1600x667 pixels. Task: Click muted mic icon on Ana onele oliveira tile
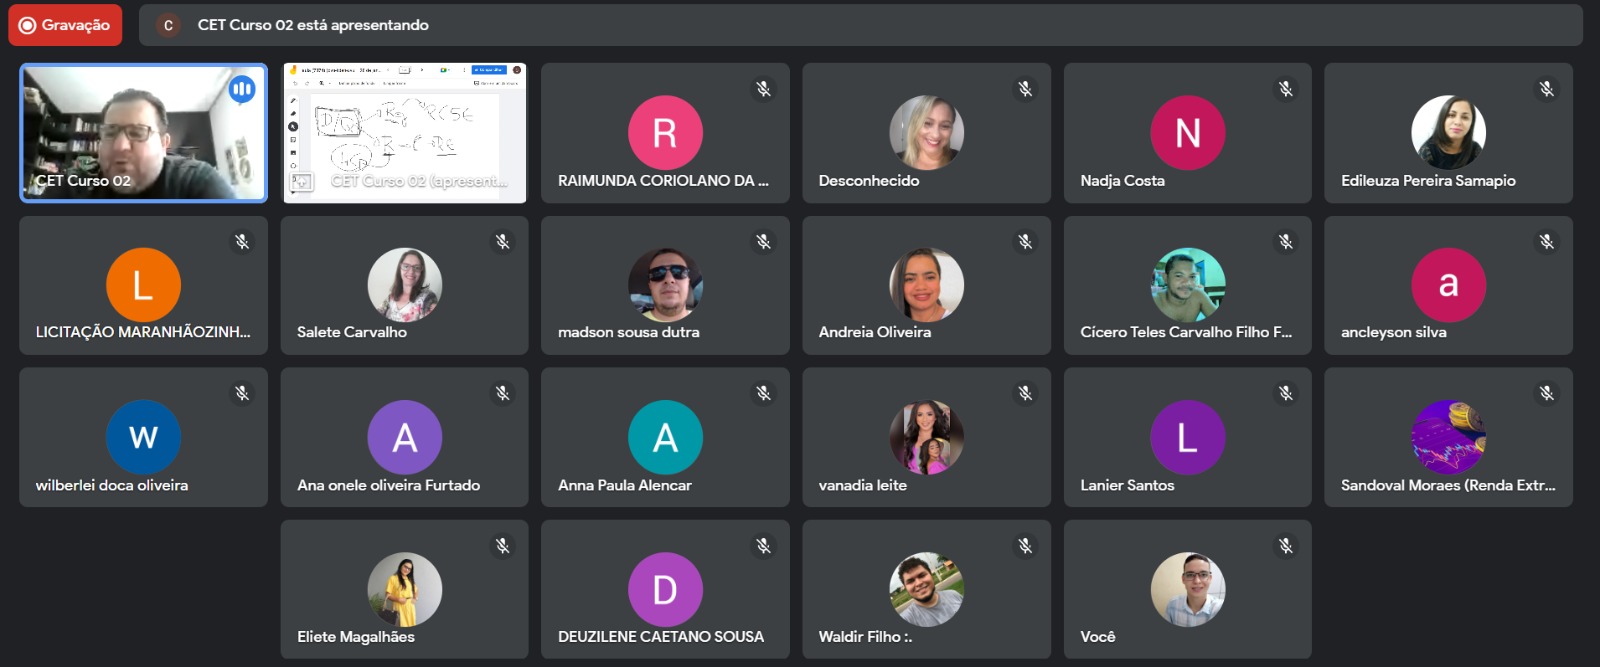coord(503,393)
